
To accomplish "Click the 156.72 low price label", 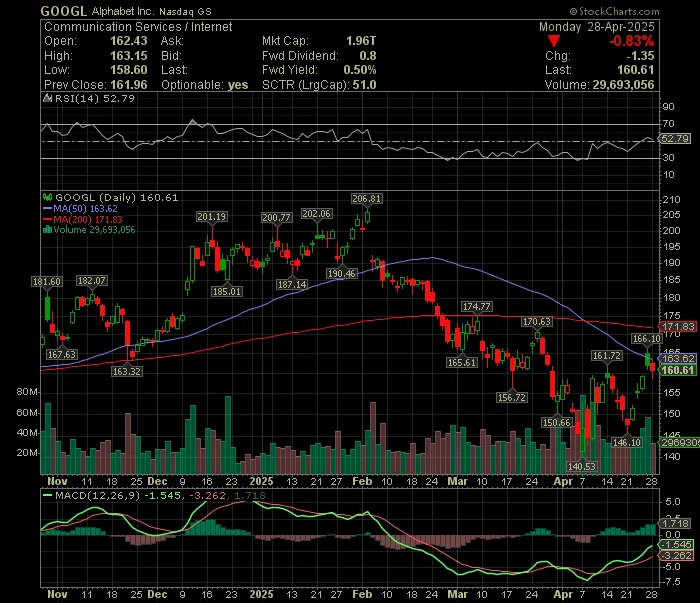I will [x=512, y=397].
